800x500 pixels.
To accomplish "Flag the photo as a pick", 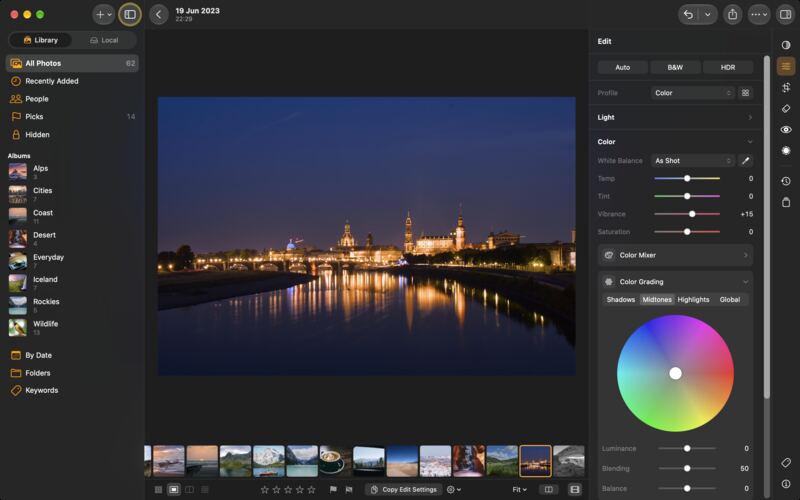I will click(x=333, y=490).
